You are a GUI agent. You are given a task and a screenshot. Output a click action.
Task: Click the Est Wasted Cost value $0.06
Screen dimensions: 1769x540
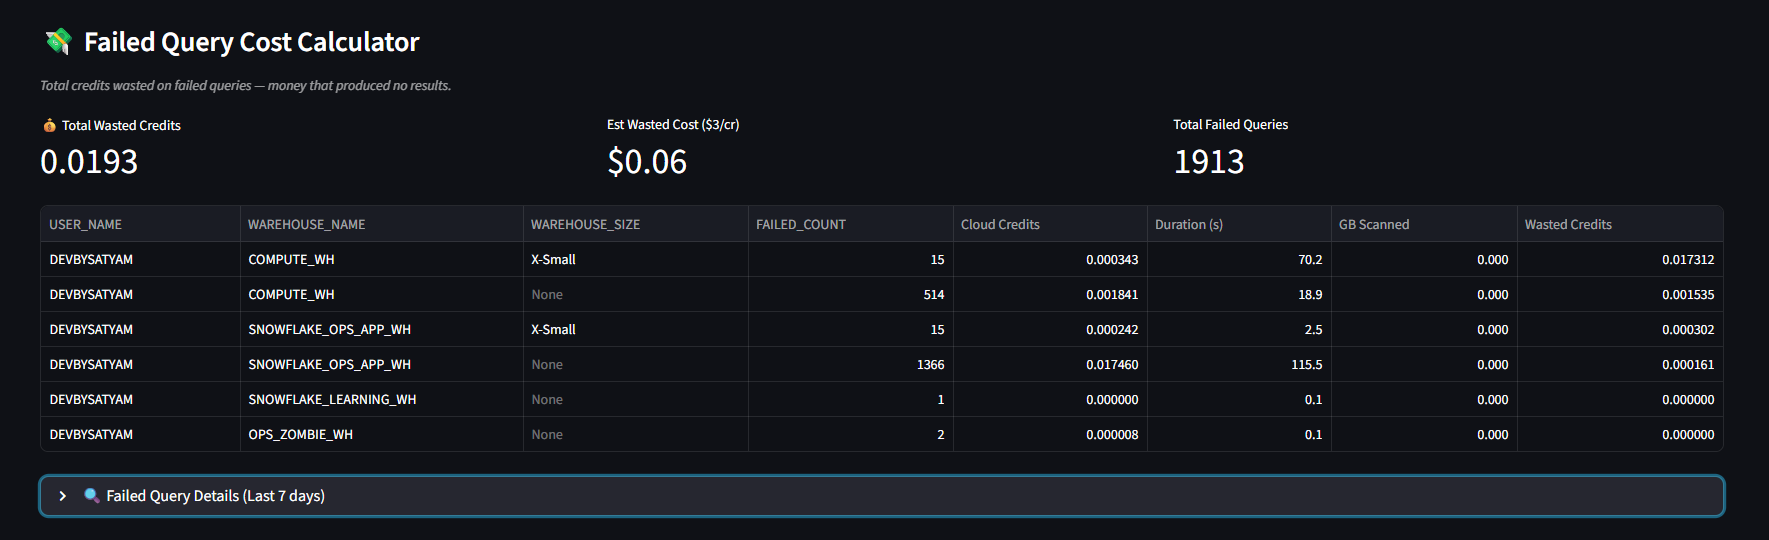[647, 162]
